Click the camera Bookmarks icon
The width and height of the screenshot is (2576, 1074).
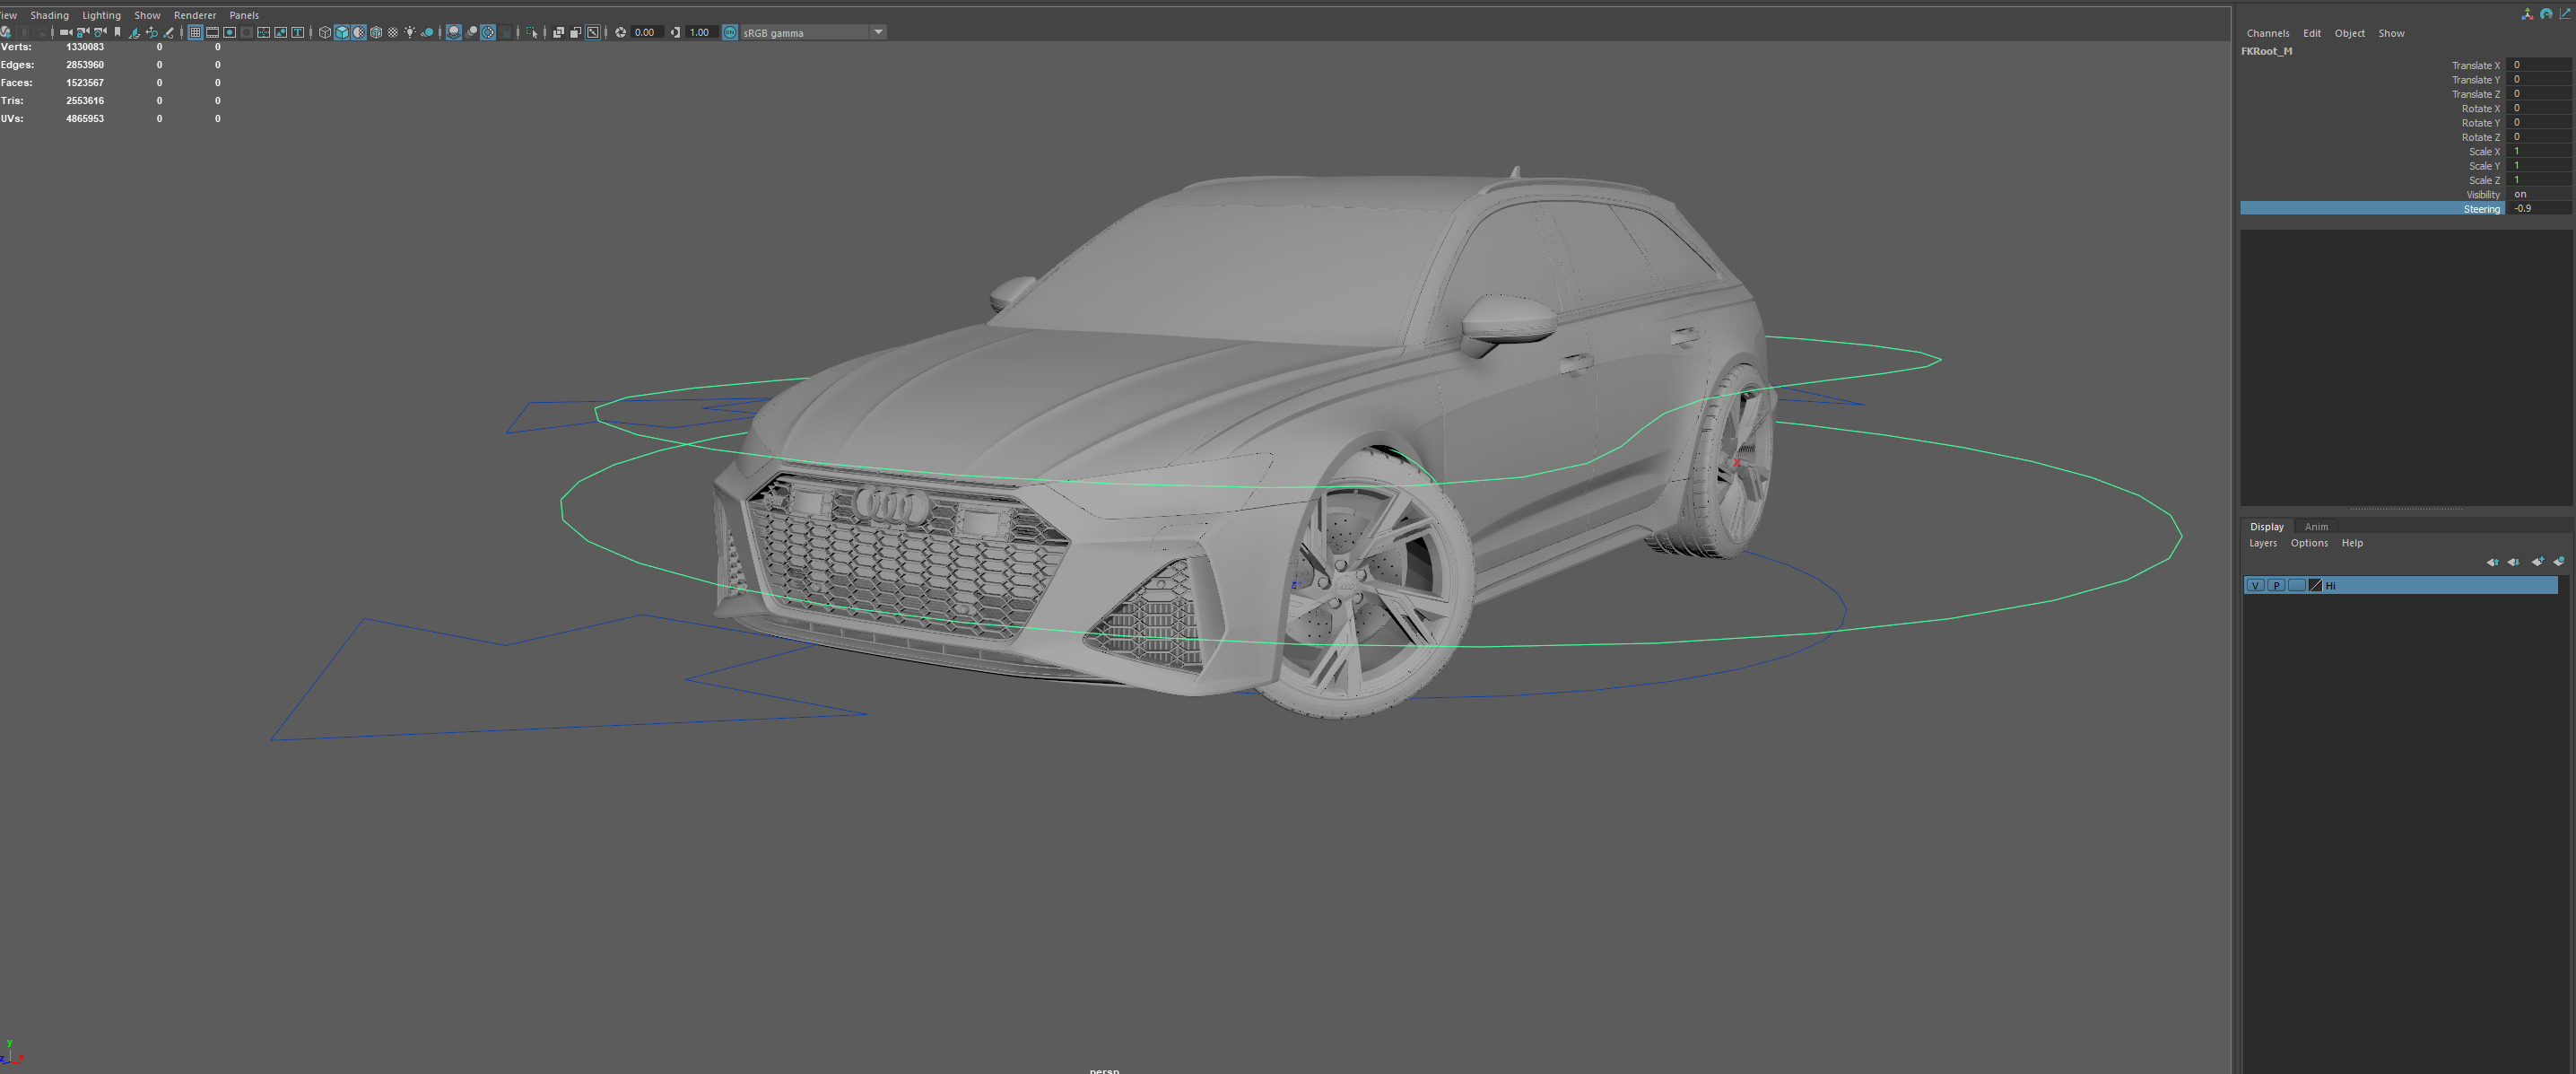(x=118, y=33)
